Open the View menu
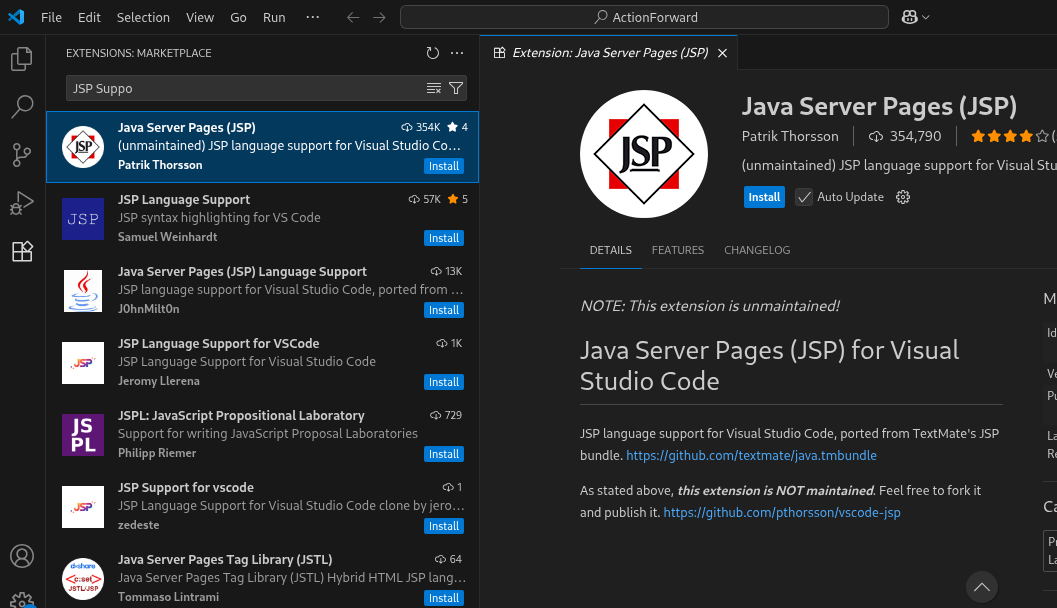Viewport: 1057px width, 608px height. [x=200, y=18]
